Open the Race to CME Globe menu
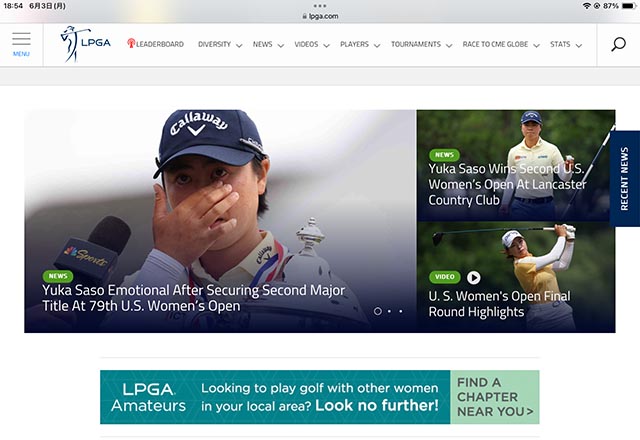 tap(495, 44)
